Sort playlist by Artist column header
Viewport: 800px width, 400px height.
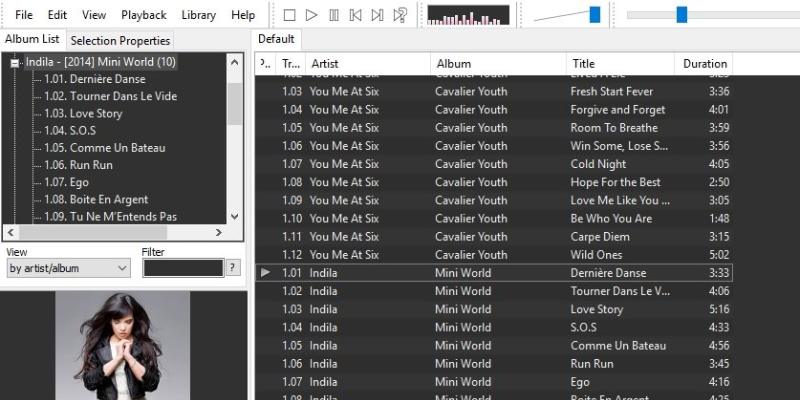(367, 64)
